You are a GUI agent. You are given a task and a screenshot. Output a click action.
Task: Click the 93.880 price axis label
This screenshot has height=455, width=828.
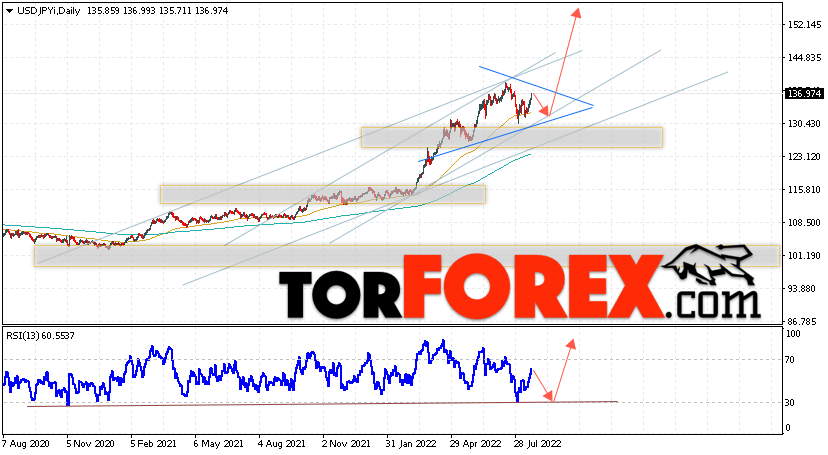(x=804, y=289)
